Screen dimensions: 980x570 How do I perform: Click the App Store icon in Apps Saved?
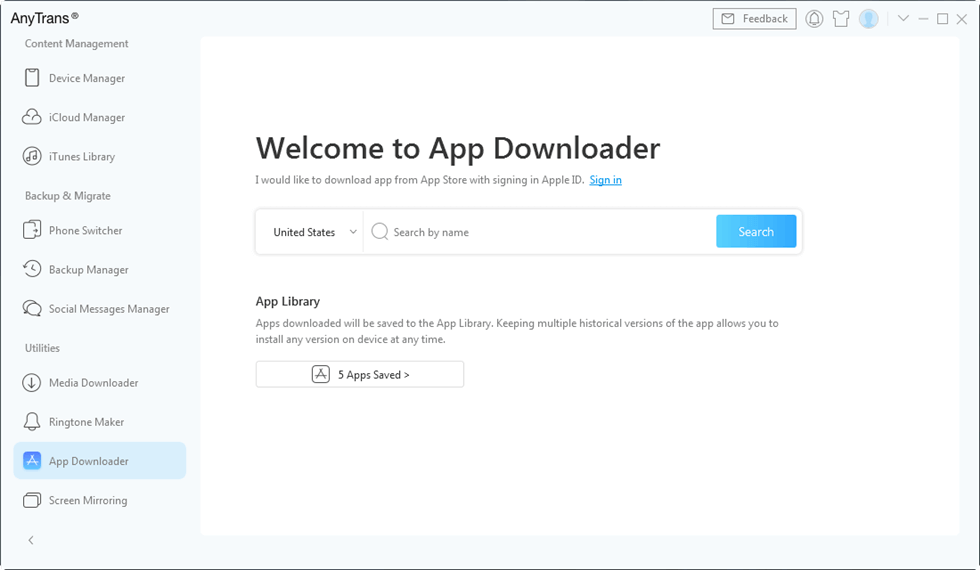(x=321, y=374)
